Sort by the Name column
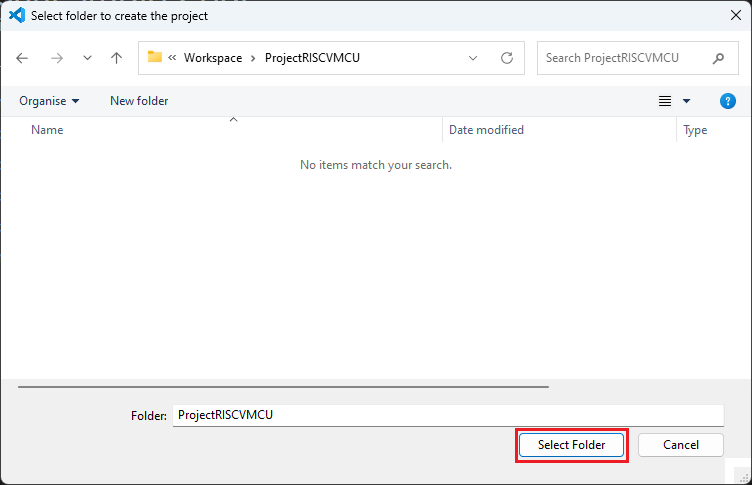 click(x=47, y=130)
